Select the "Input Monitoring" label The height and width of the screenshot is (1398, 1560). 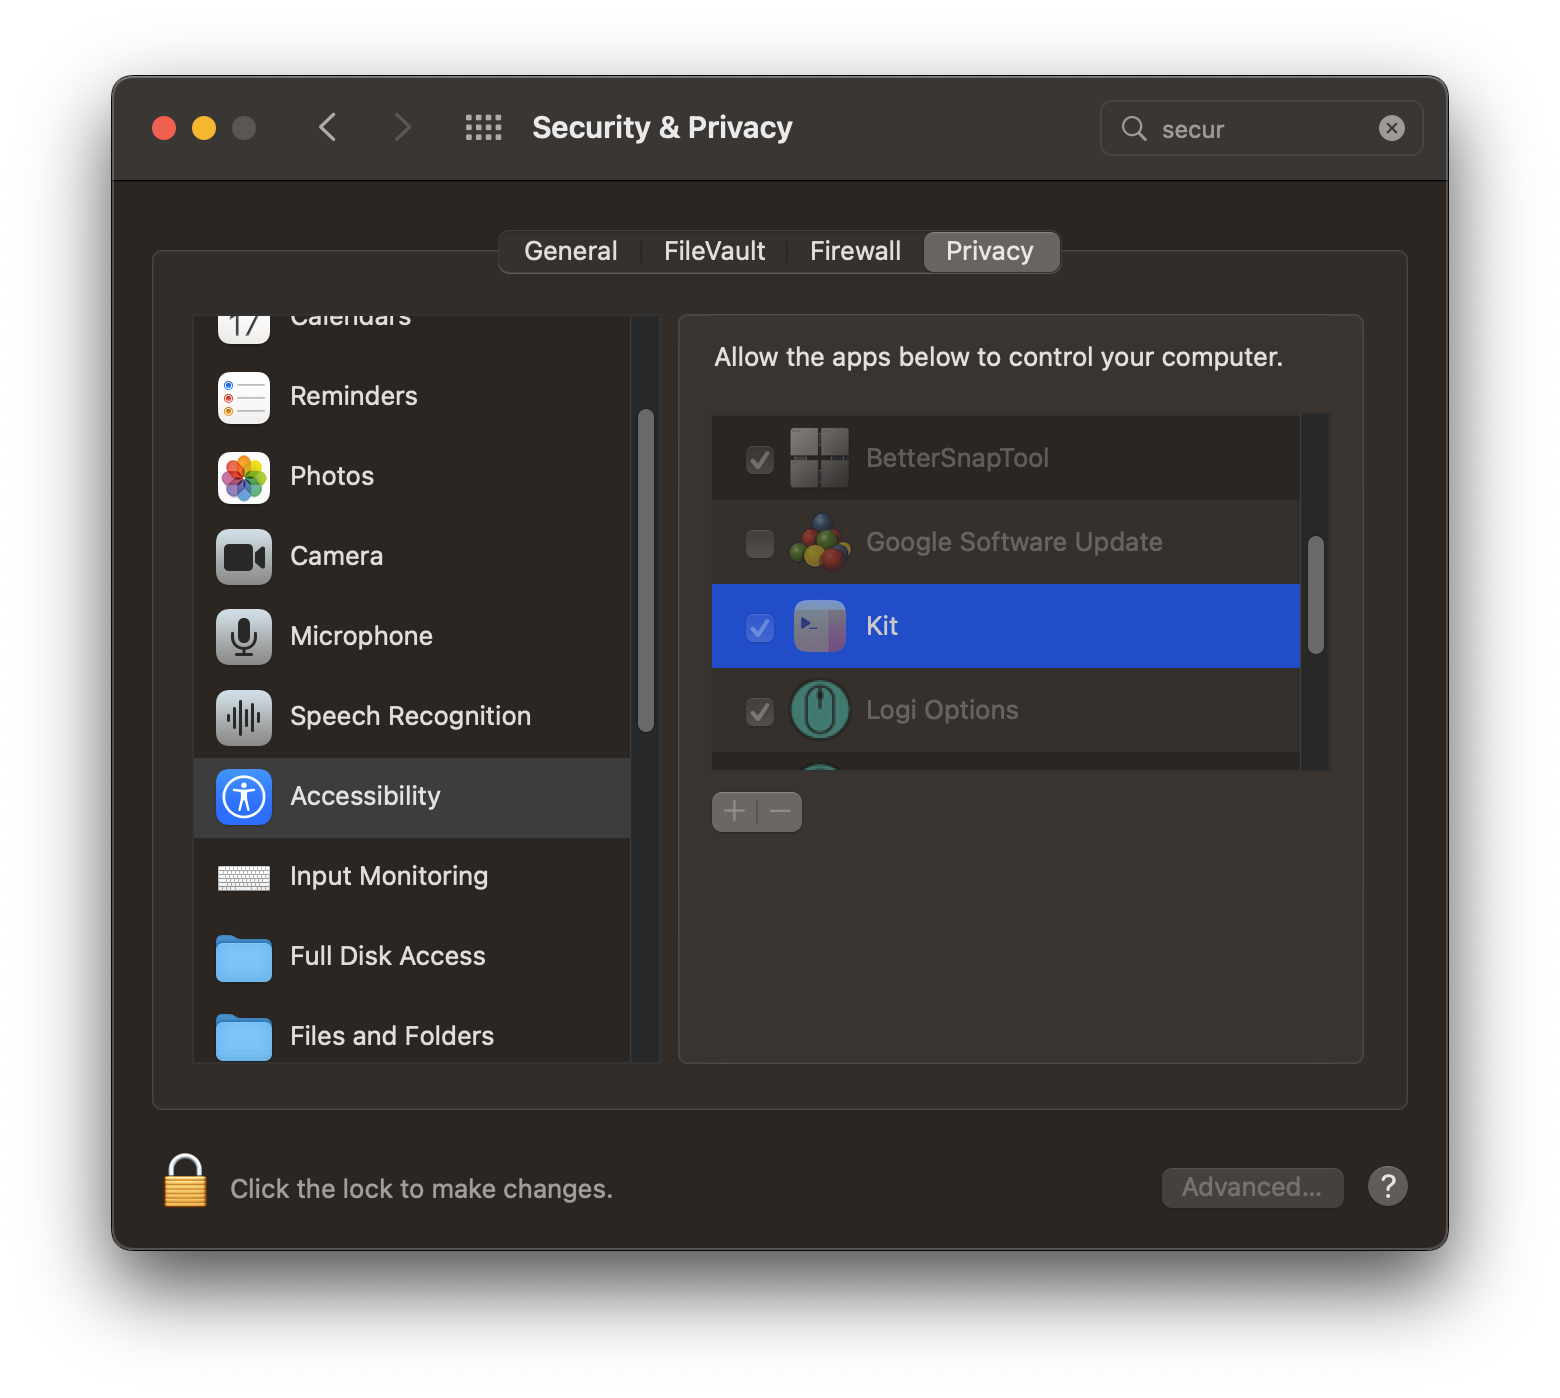pyautogui.click(x=389, y=876)
